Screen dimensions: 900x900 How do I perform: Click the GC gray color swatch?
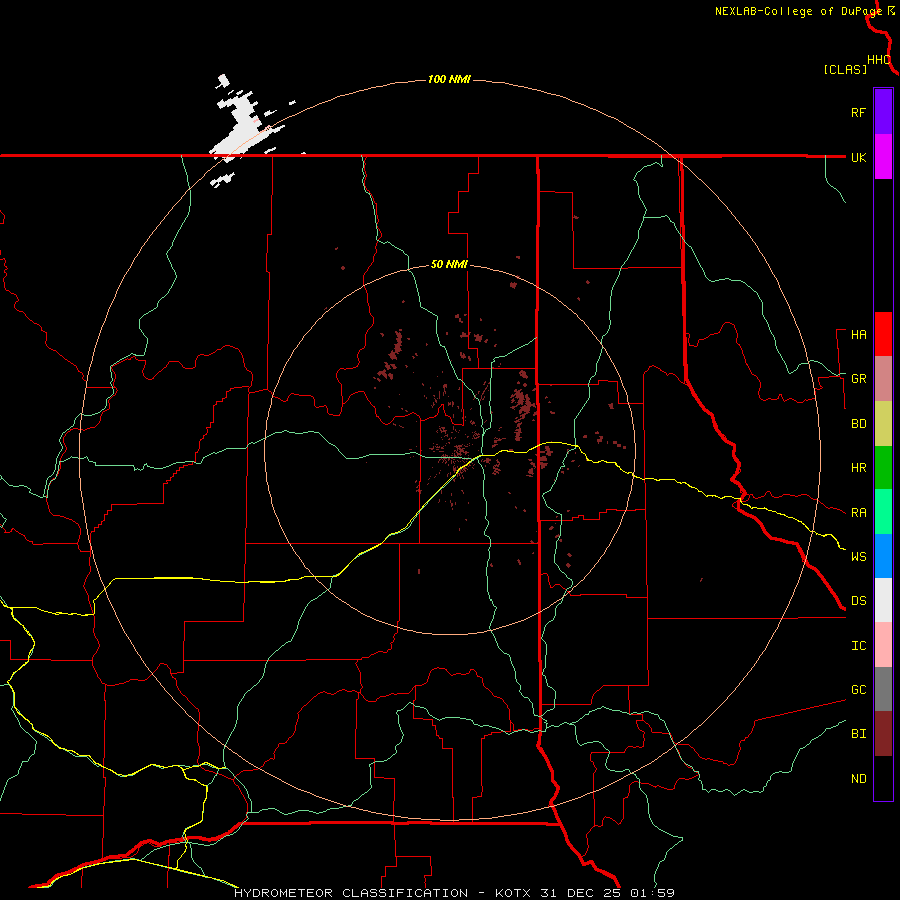point(883,689)
